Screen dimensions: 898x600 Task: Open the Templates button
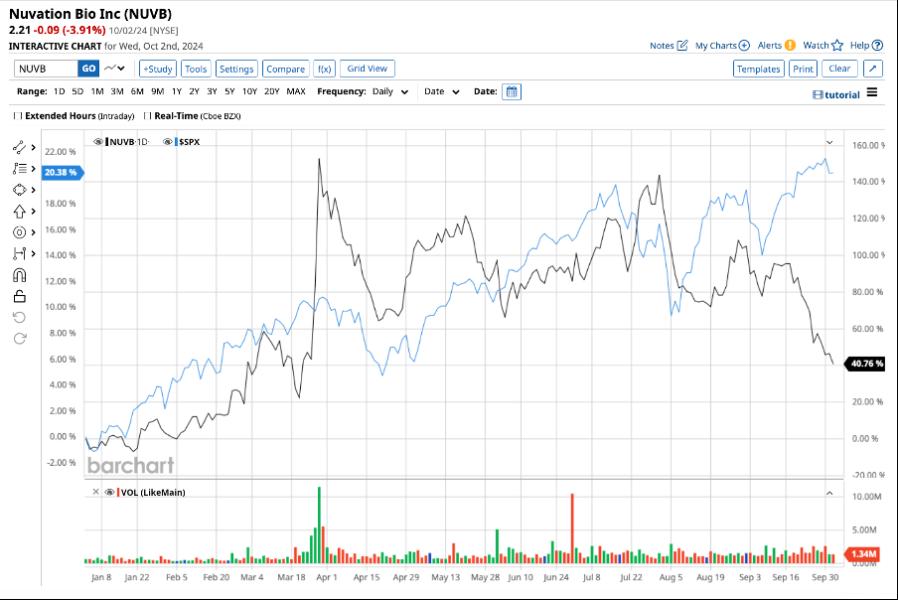pyautogui.click(x=758, y=69)
